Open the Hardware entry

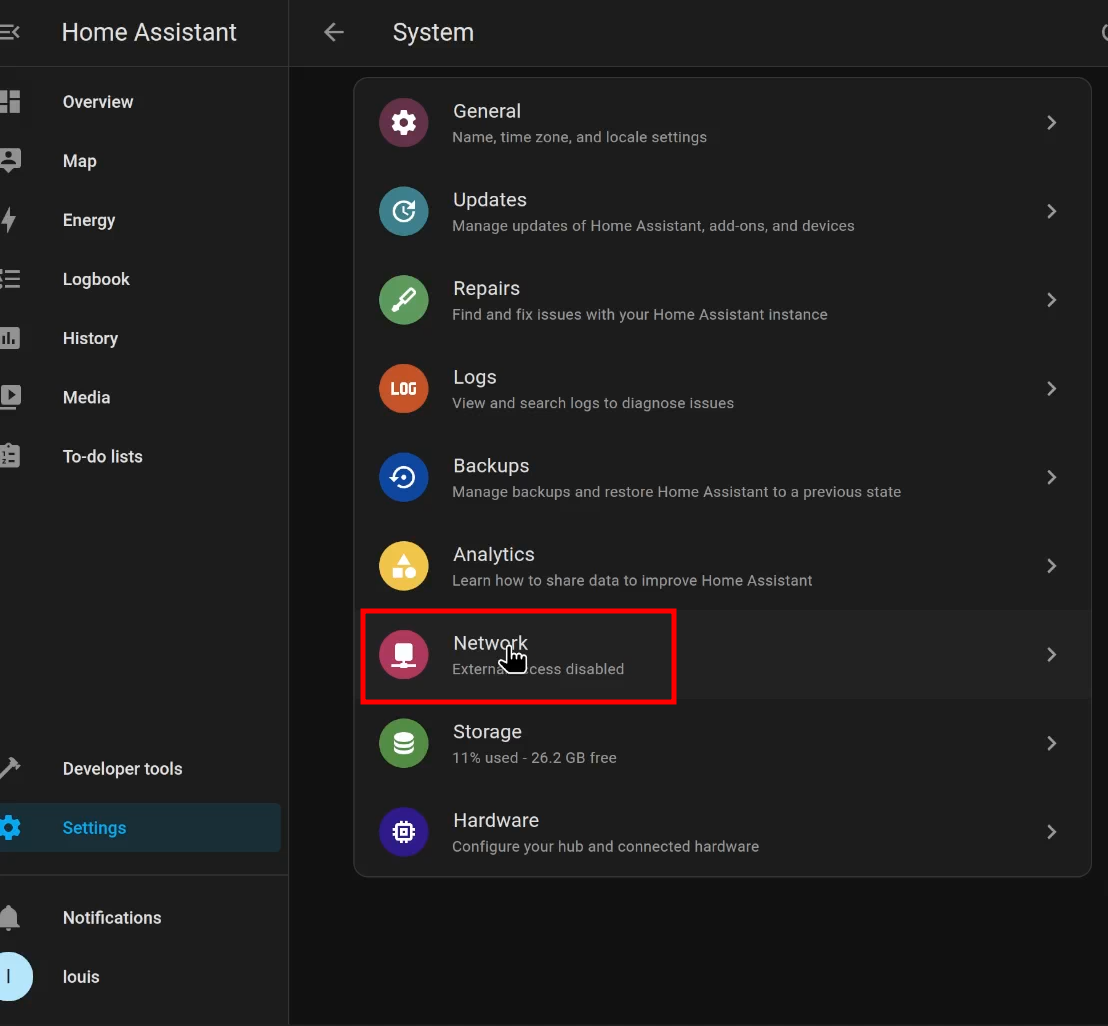pos(722,832)
